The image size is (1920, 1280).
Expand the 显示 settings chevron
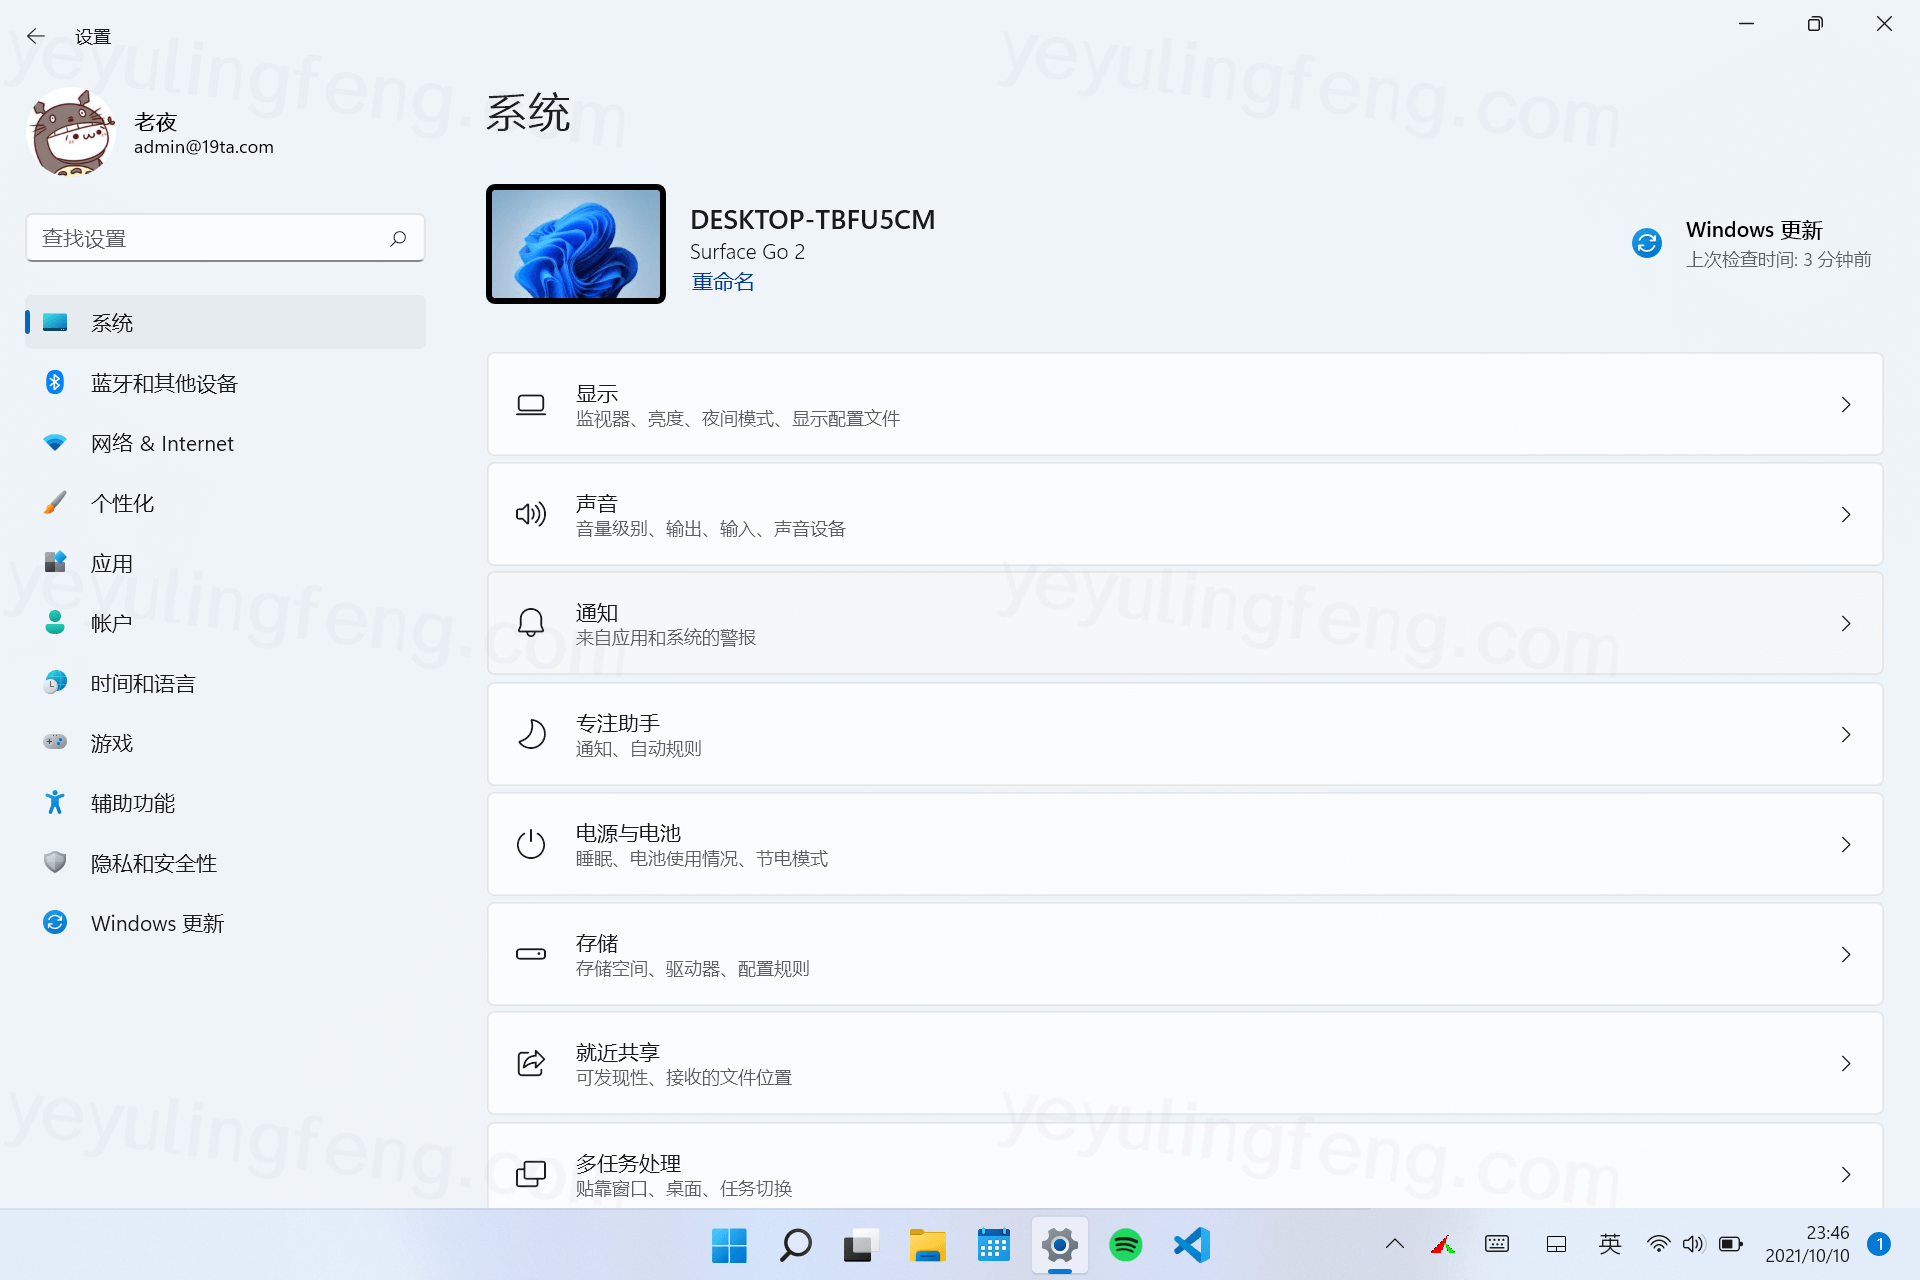[1845, 405]
